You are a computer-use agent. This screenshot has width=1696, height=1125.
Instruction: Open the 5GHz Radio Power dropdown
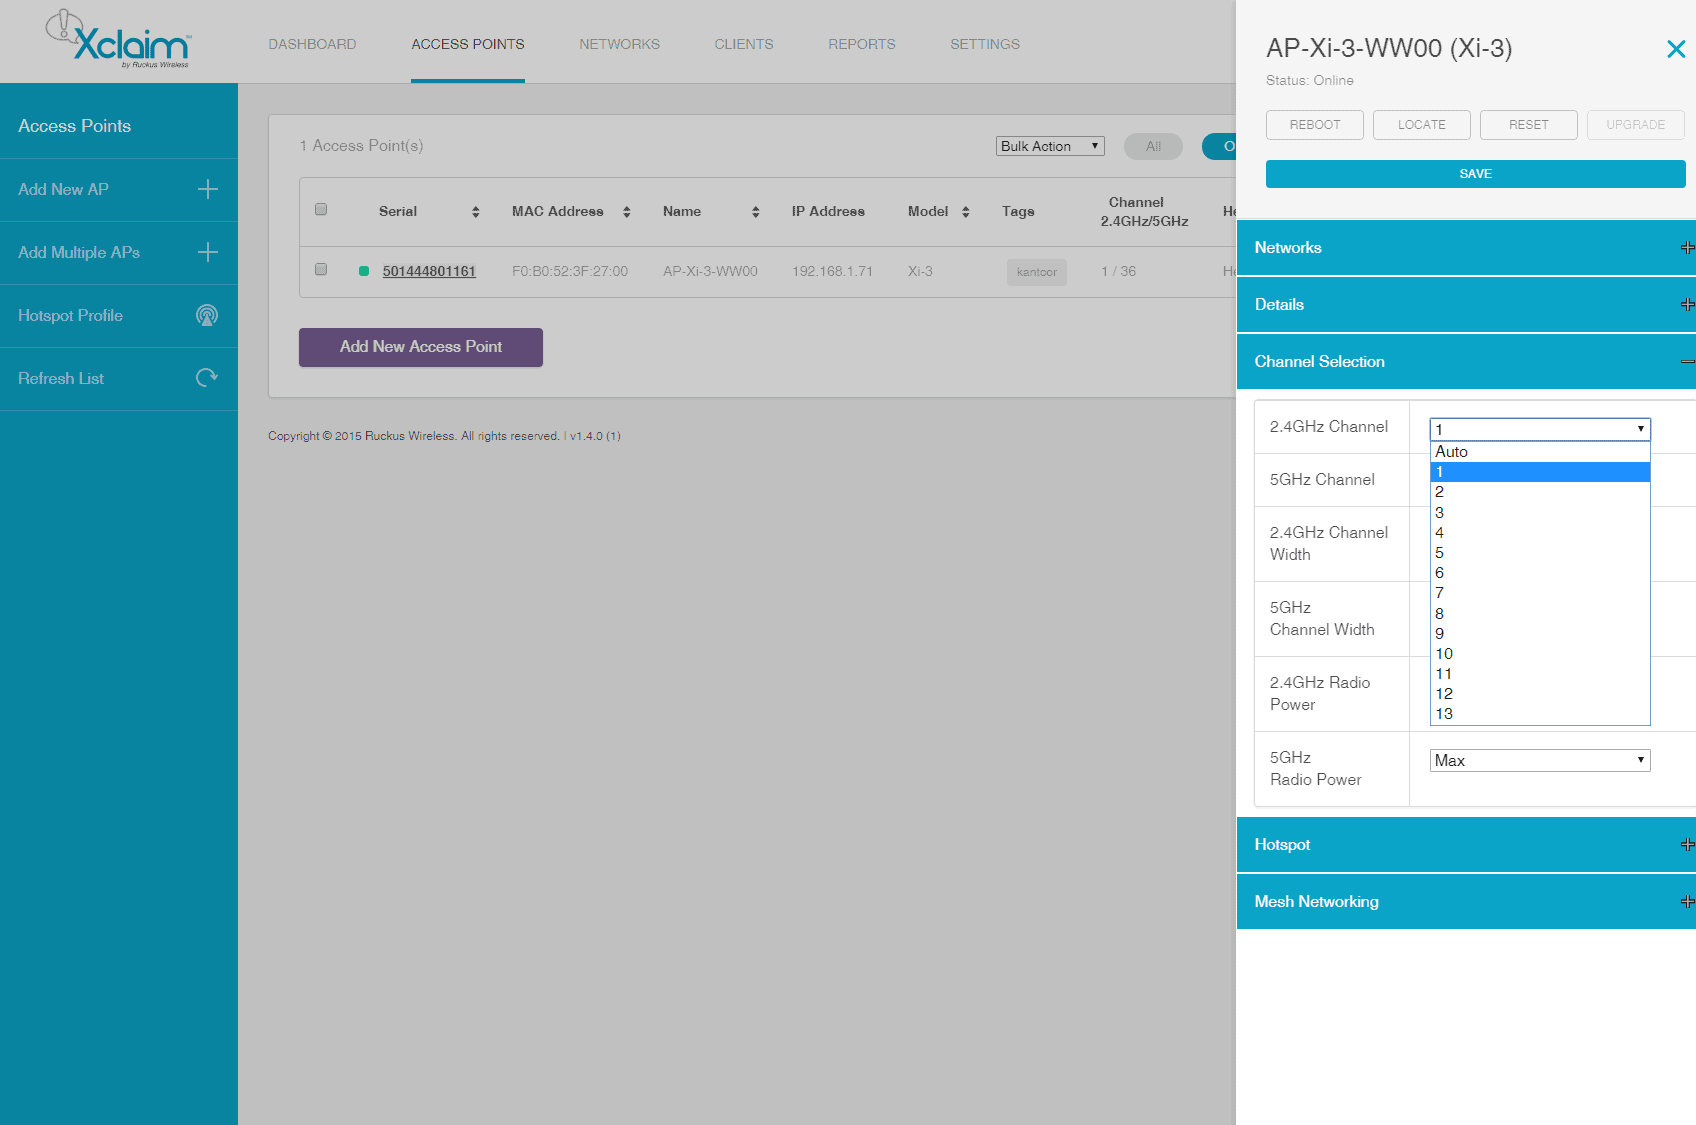pyautogui.click(x=1540, y=760)
